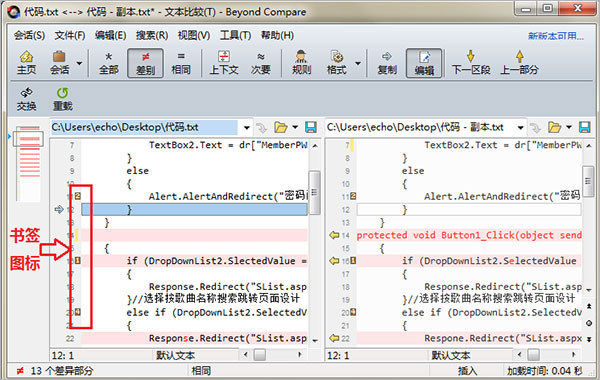600x380 pixels.
Task: Toggle 次要 minor differences
Action: [x=261, y=63]
